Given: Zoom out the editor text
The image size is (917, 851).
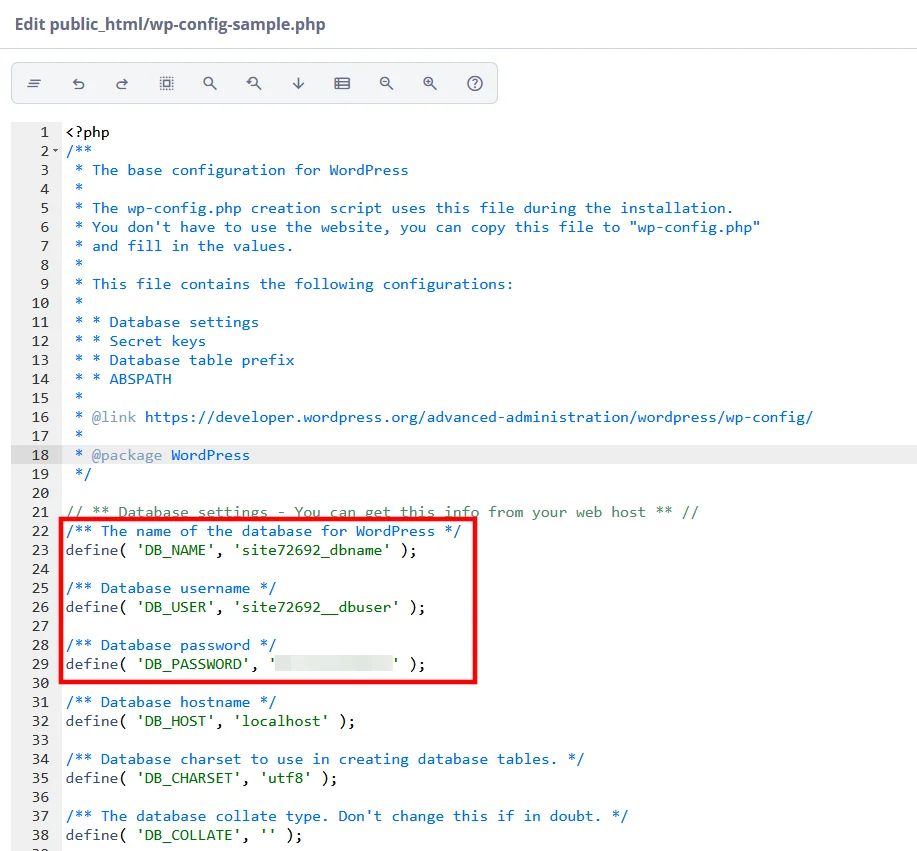Looking at the screenshot, I should 386,83.
